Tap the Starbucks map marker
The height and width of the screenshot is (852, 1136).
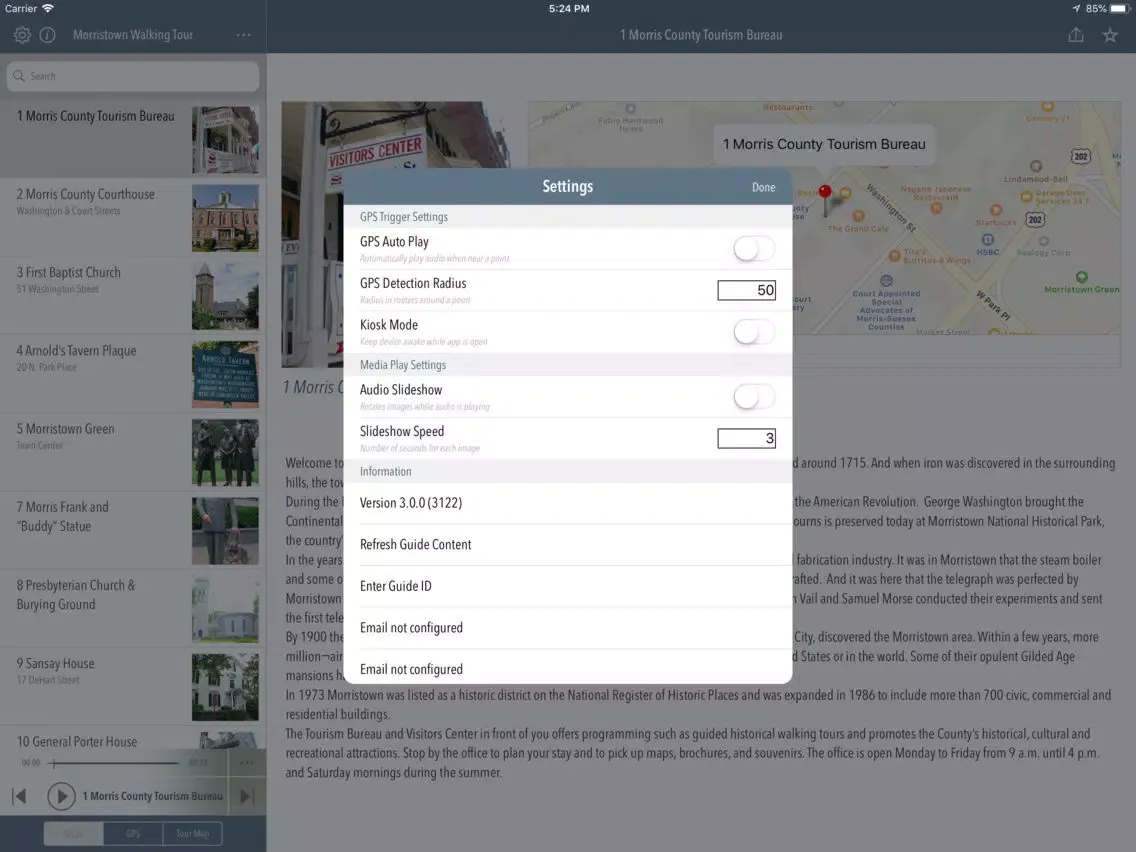tap(996, 210)
